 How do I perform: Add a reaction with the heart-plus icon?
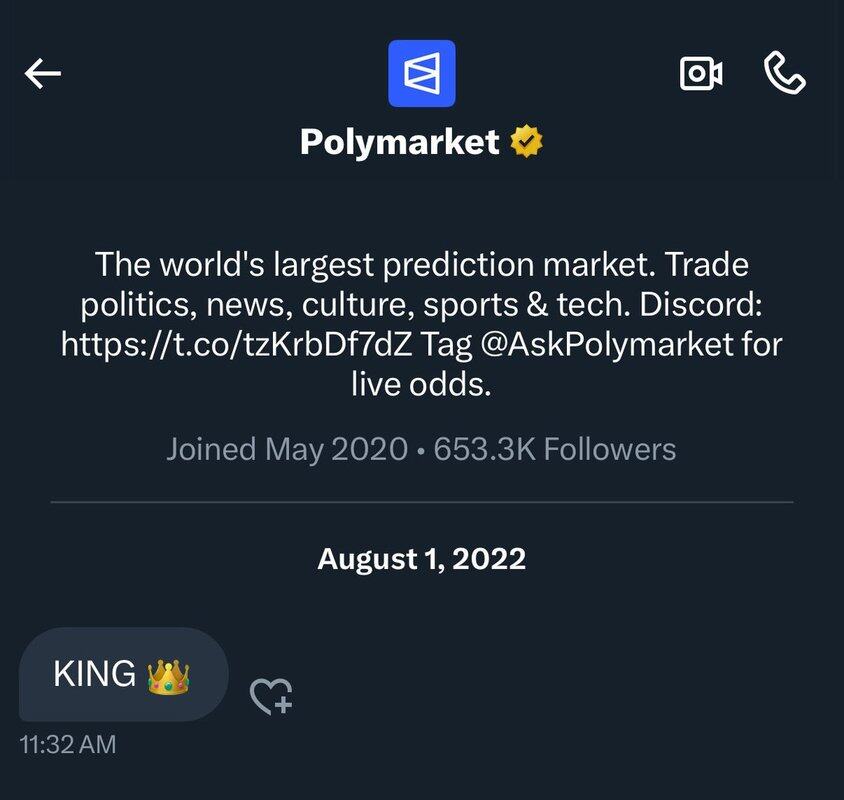tap(270, 696)
